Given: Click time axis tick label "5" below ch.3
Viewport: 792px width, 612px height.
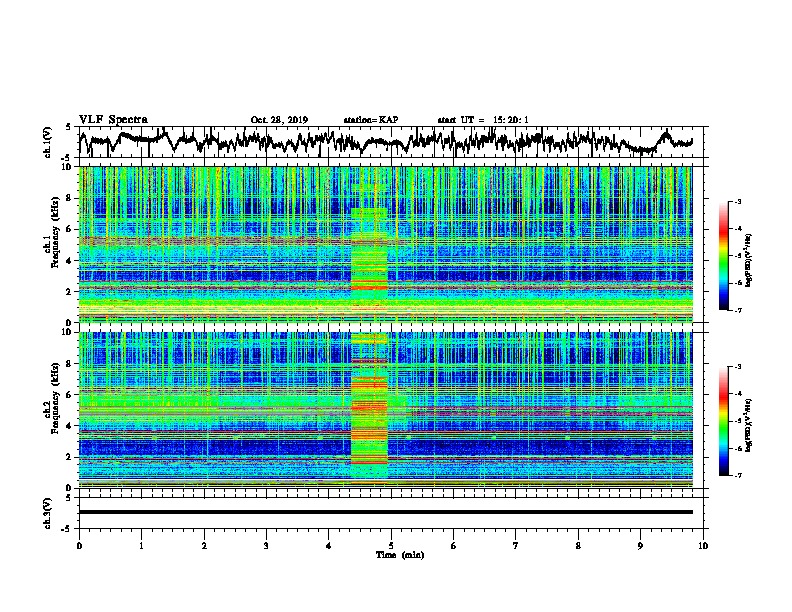Looking at the screenshot, I should click(x=391, y=546).
